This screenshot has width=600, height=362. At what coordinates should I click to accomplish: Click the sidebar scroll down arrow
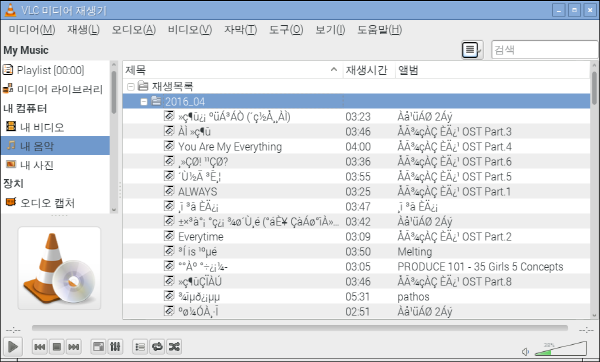point(114,210)
